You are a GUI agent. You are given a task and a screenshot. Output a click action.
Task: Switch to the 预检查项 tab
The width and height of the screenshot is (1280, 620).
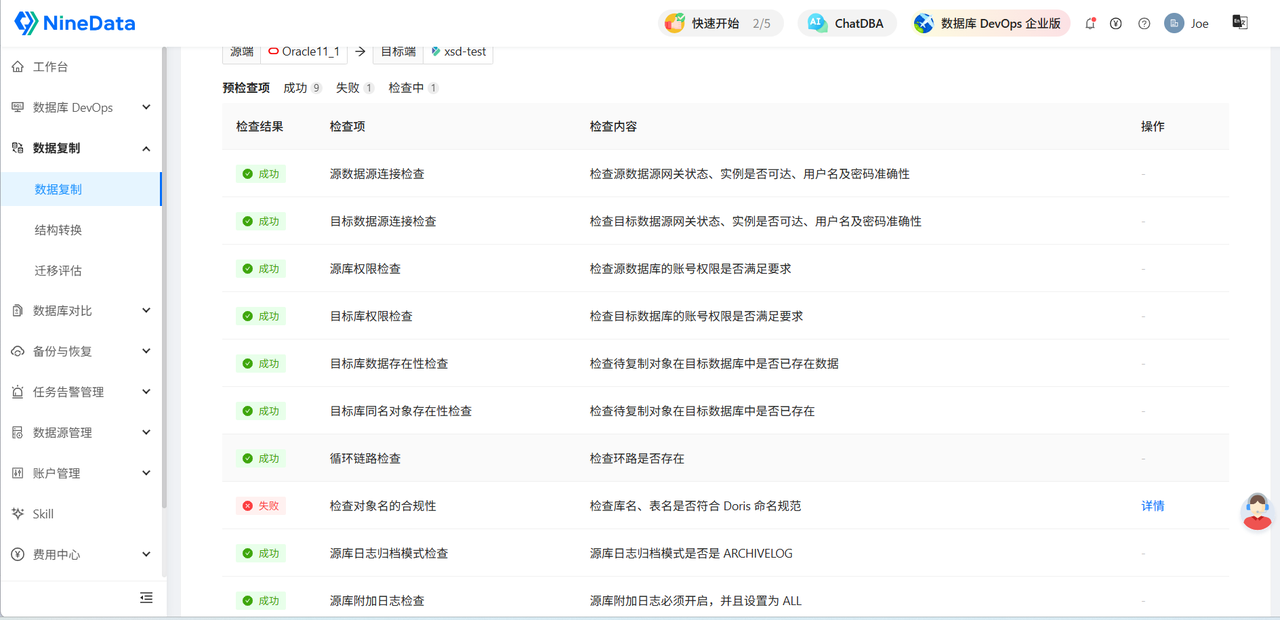(246, 88)
